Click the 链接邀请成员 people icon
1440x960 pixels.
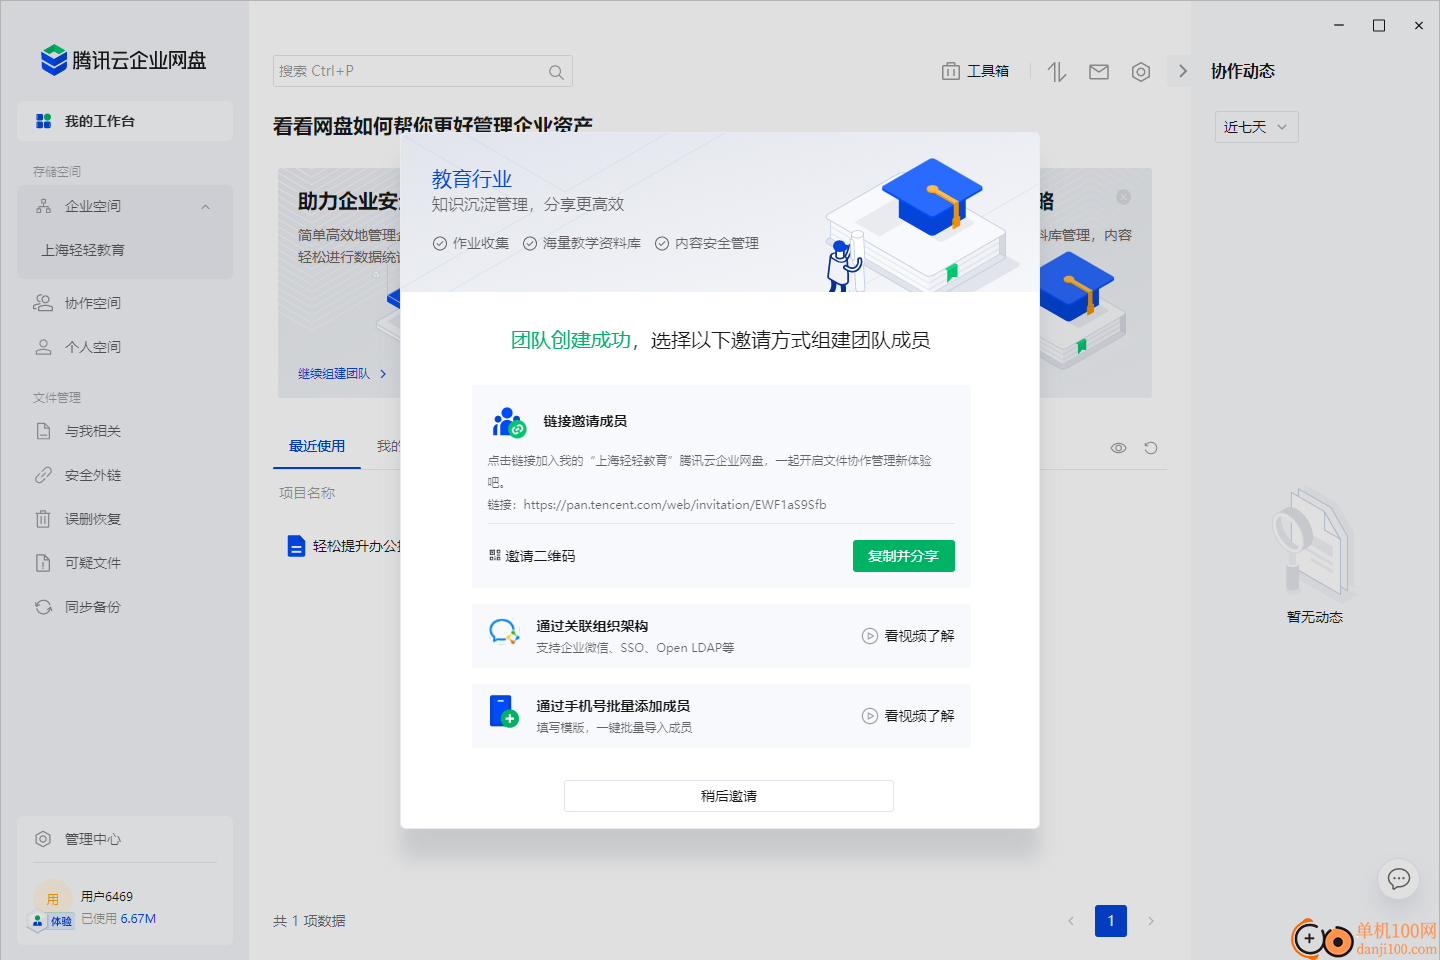pos(509,422)
